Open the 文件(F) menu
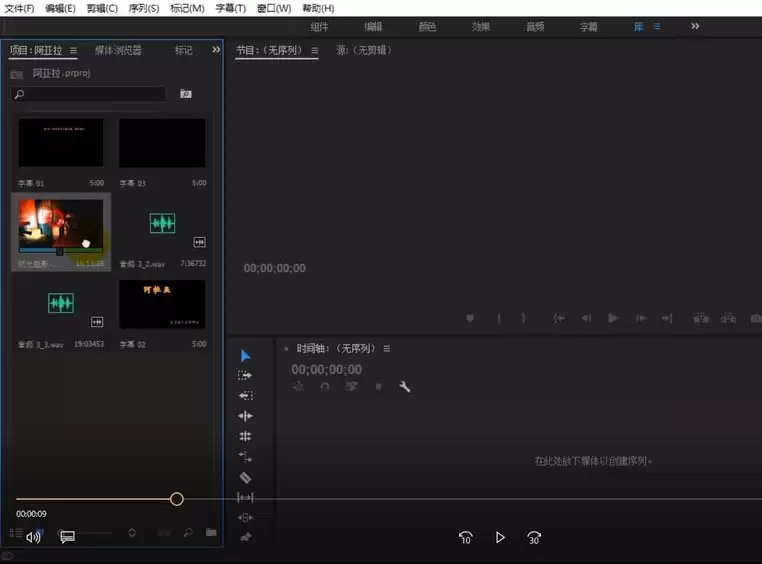The height and width of the screenshot is (564, 762). (x=19, y=8)
